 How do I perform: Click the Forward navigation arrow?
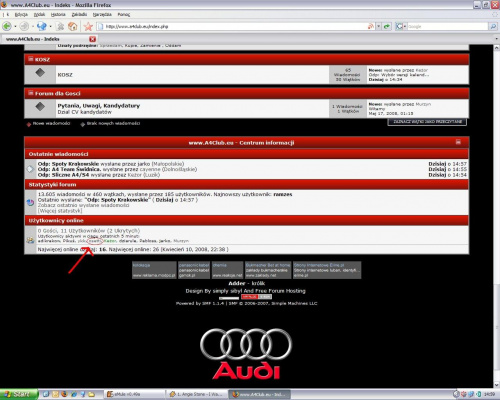pos(24,26)
